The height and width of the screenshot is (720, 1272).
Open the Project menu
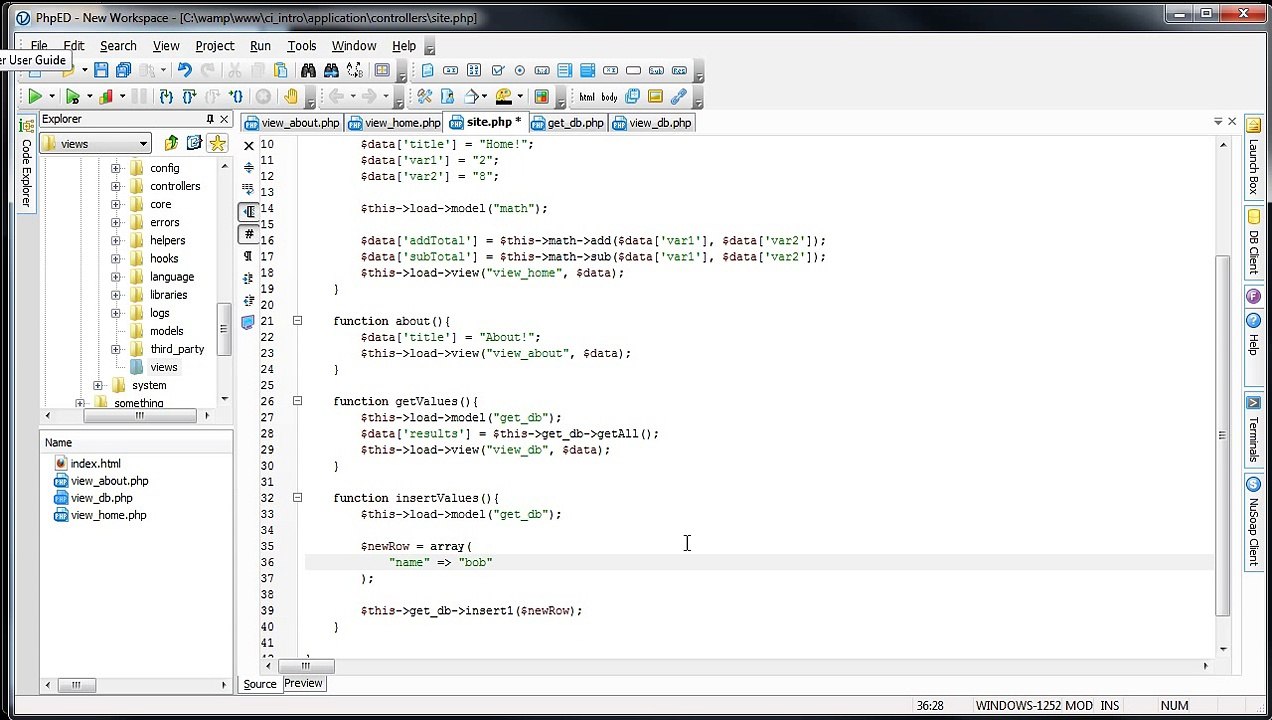215,46
